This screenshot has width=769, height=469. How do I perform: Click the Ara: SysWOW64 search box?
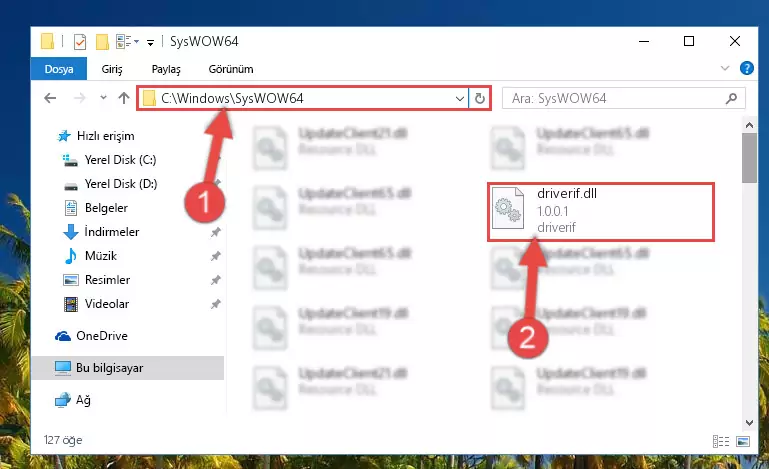pyautogui.click(x=624, y=99)
